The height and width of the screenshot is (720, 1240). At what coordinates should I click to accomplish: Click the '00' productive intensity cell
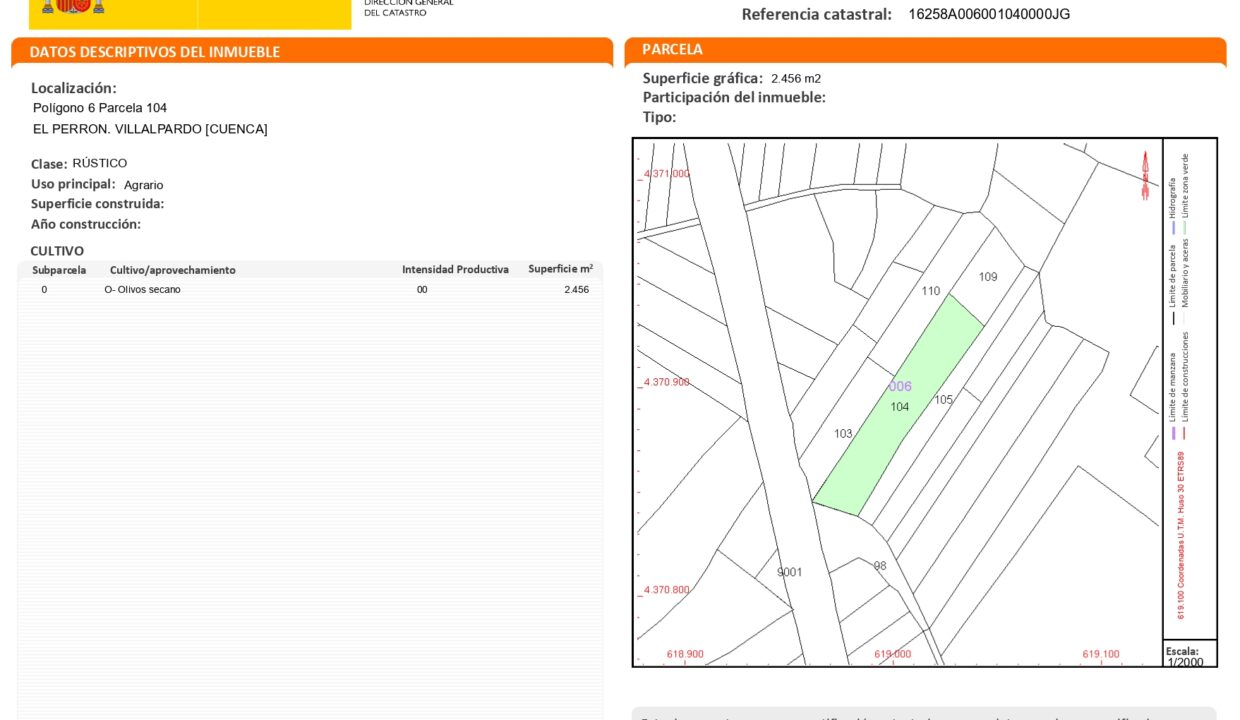[x=422, y=290]
